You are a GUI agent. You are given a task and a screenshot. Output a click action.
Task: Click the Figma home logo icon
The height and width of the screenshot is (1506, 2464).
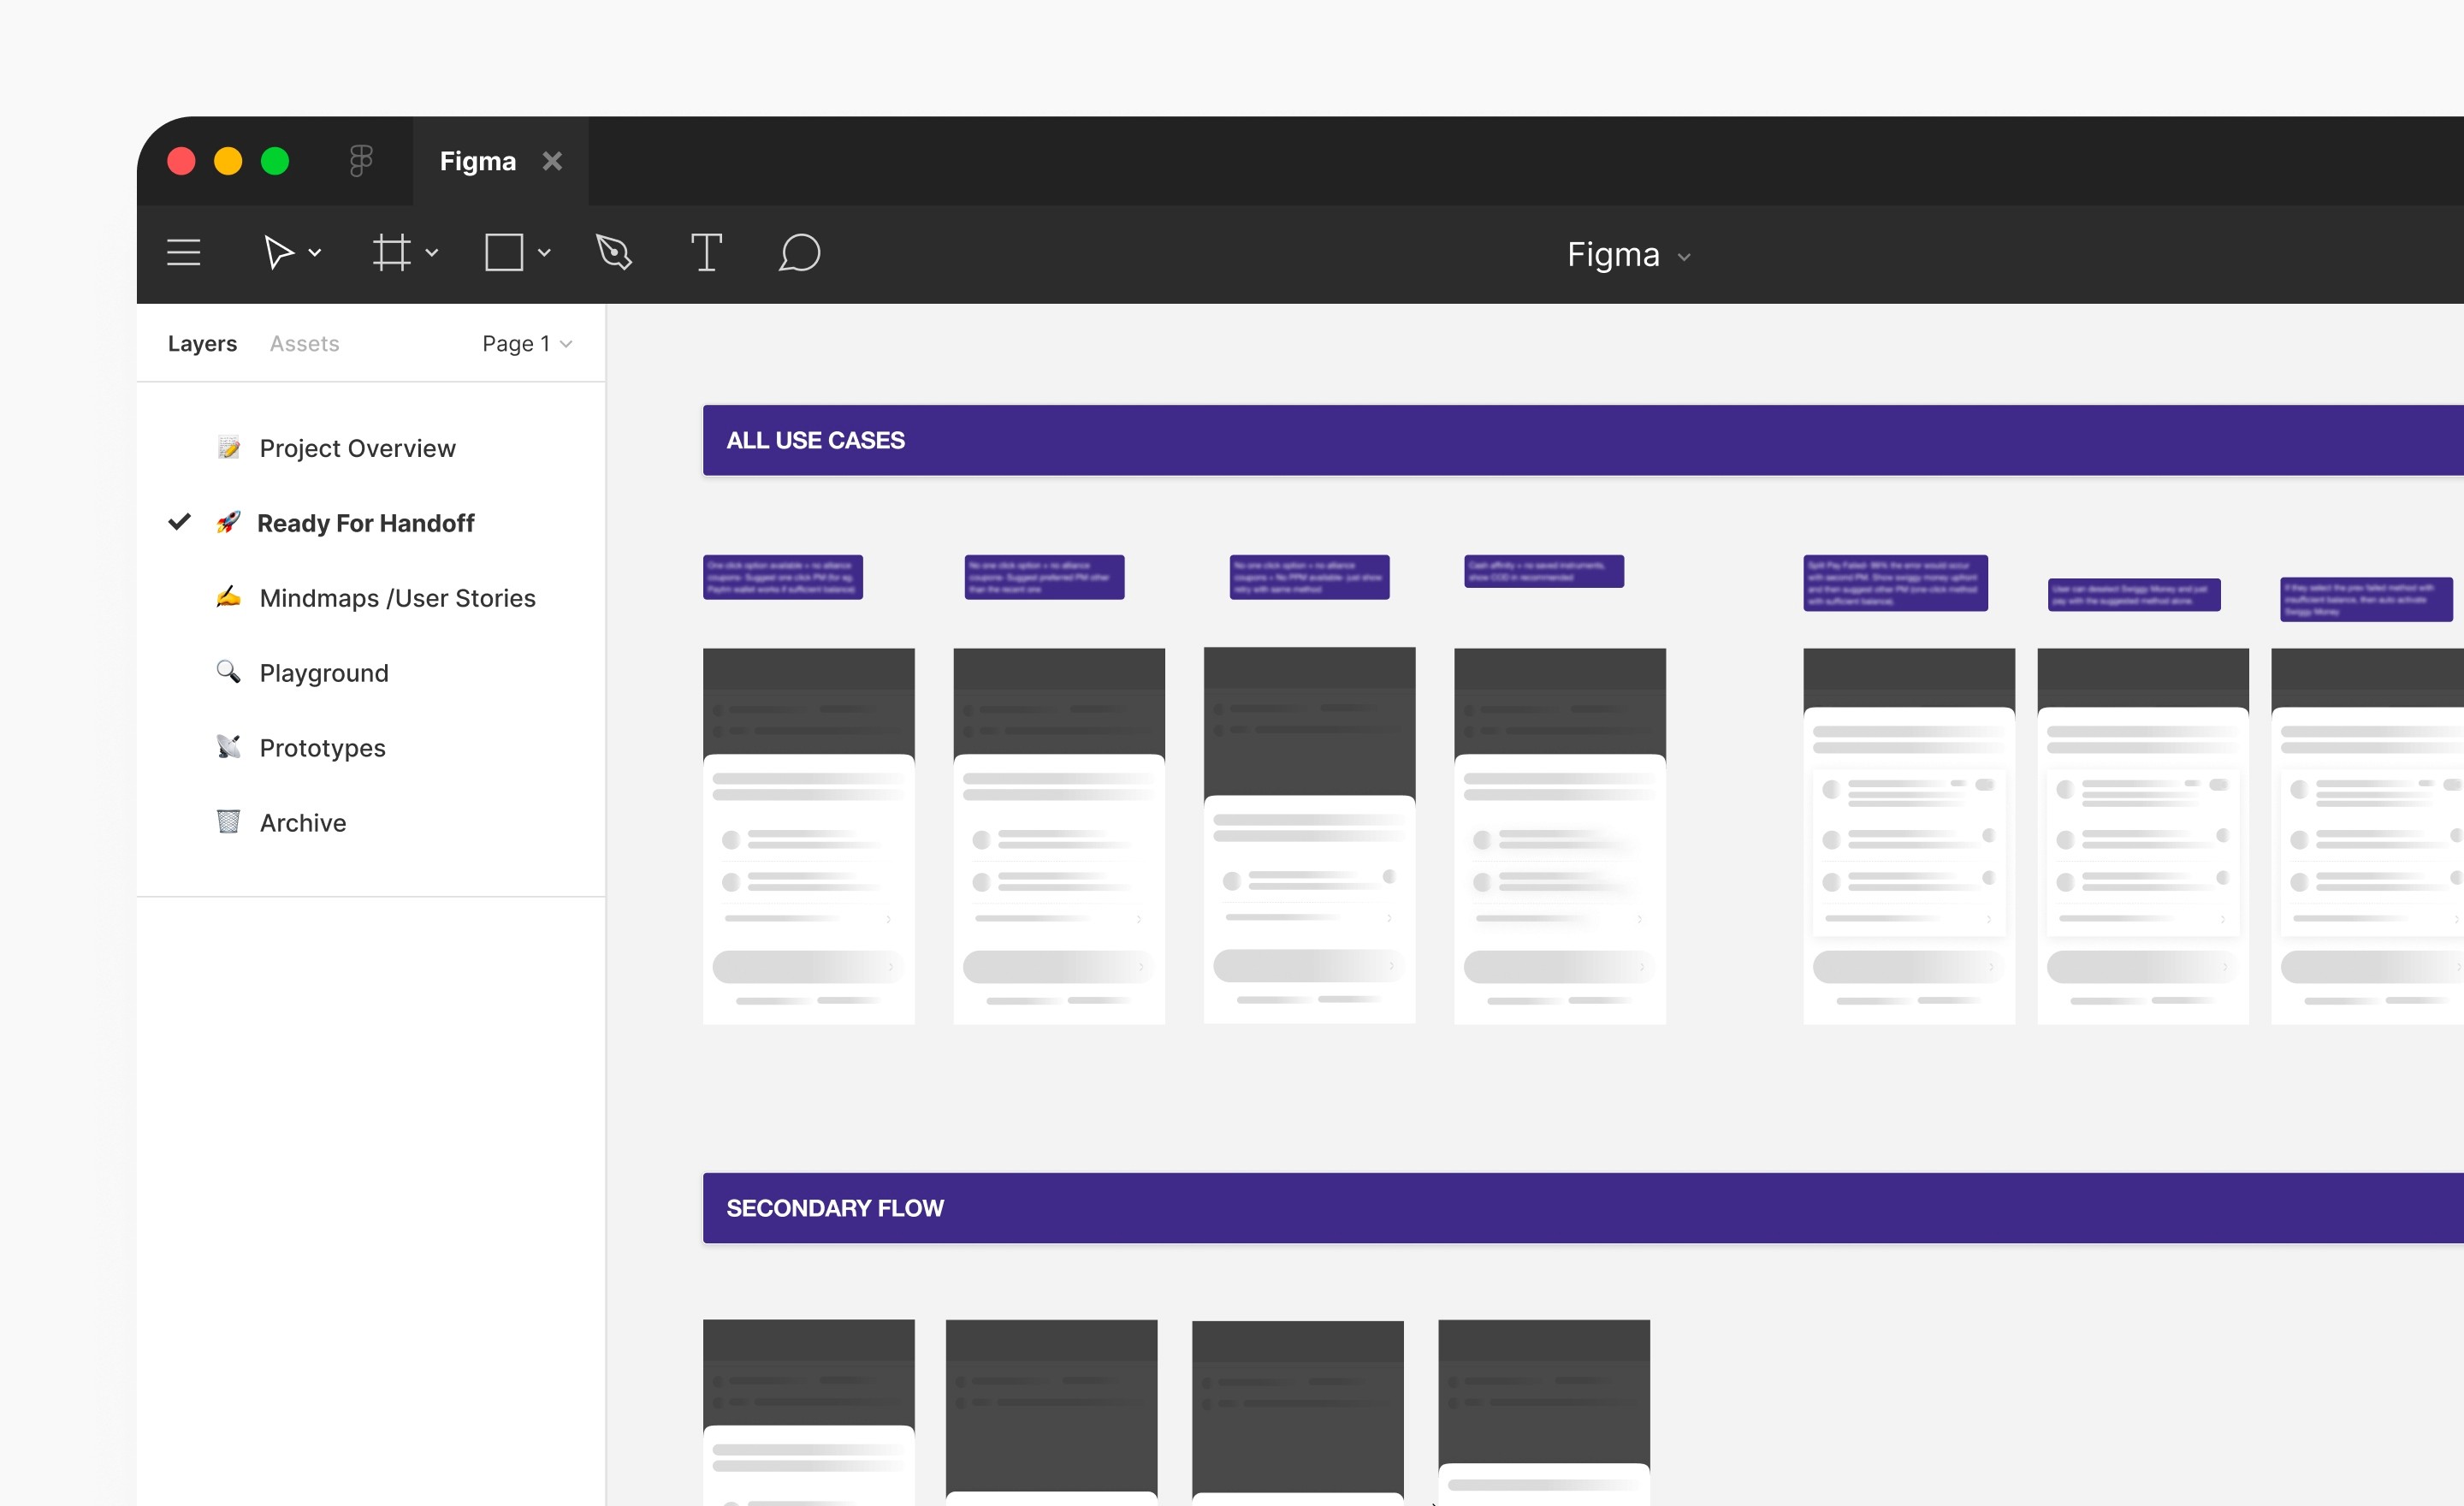(x=361, y=161)
